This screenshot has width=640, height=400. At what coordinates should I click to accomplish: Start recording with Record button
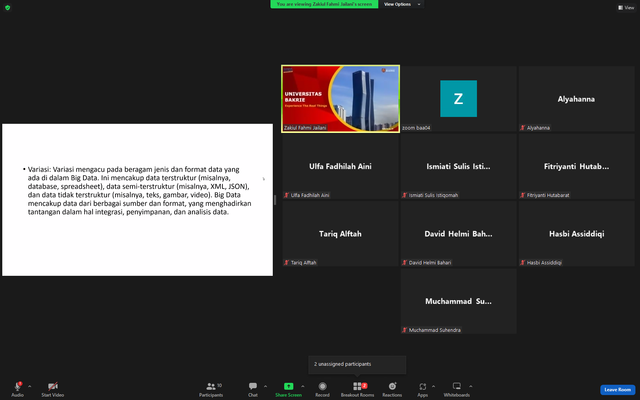tap(322, 389)
